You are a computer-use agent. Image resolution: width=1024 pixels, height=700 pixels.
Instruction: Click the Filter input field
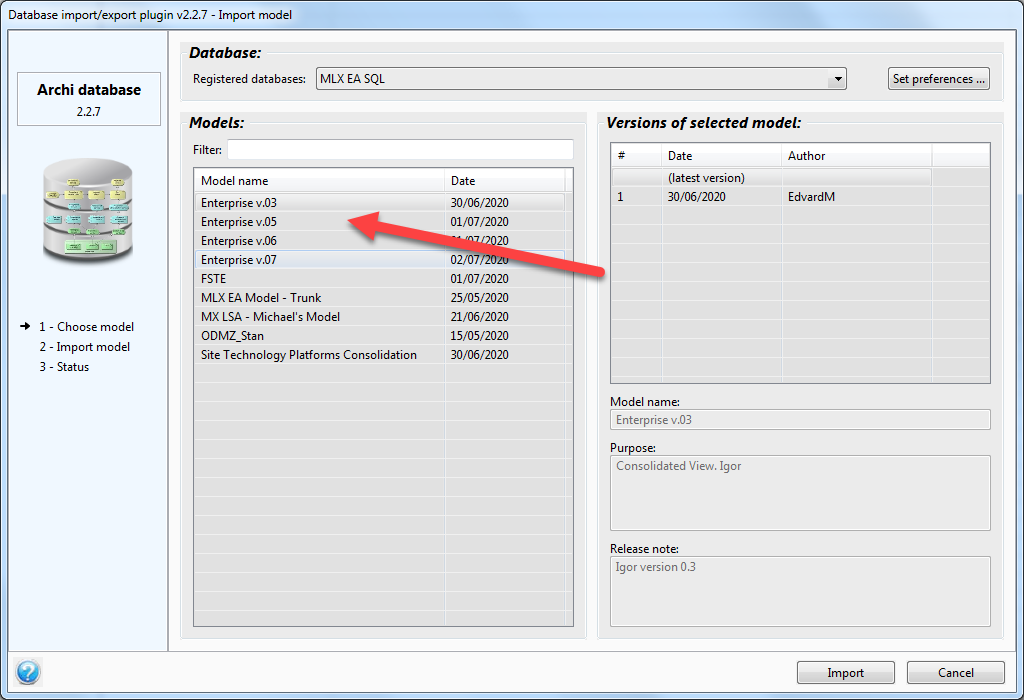click(x=400, y=149)
